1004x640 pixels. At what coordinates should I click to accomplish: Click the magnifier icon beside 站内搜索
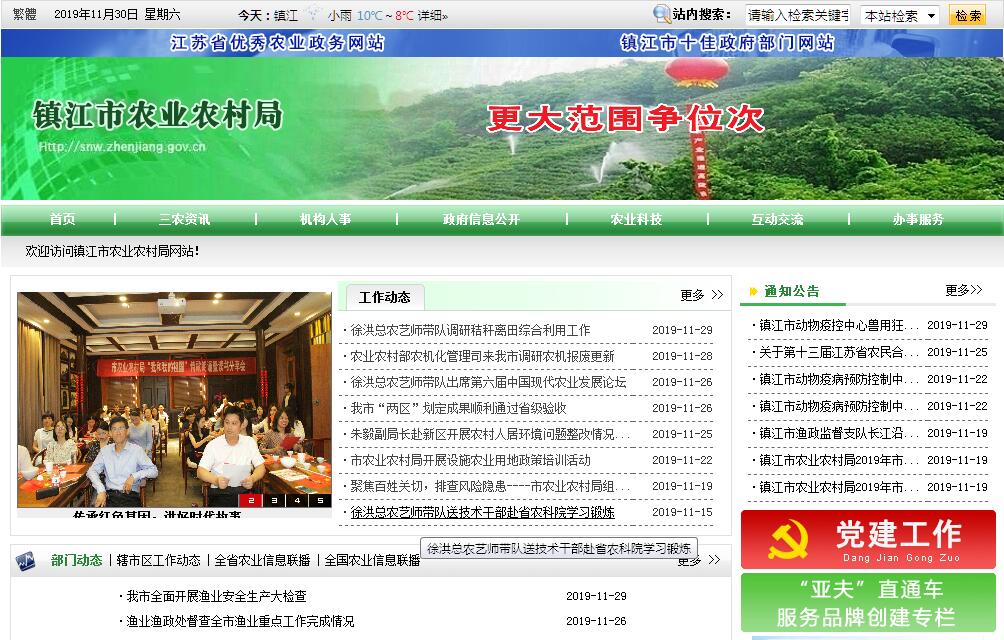[661, 14]
